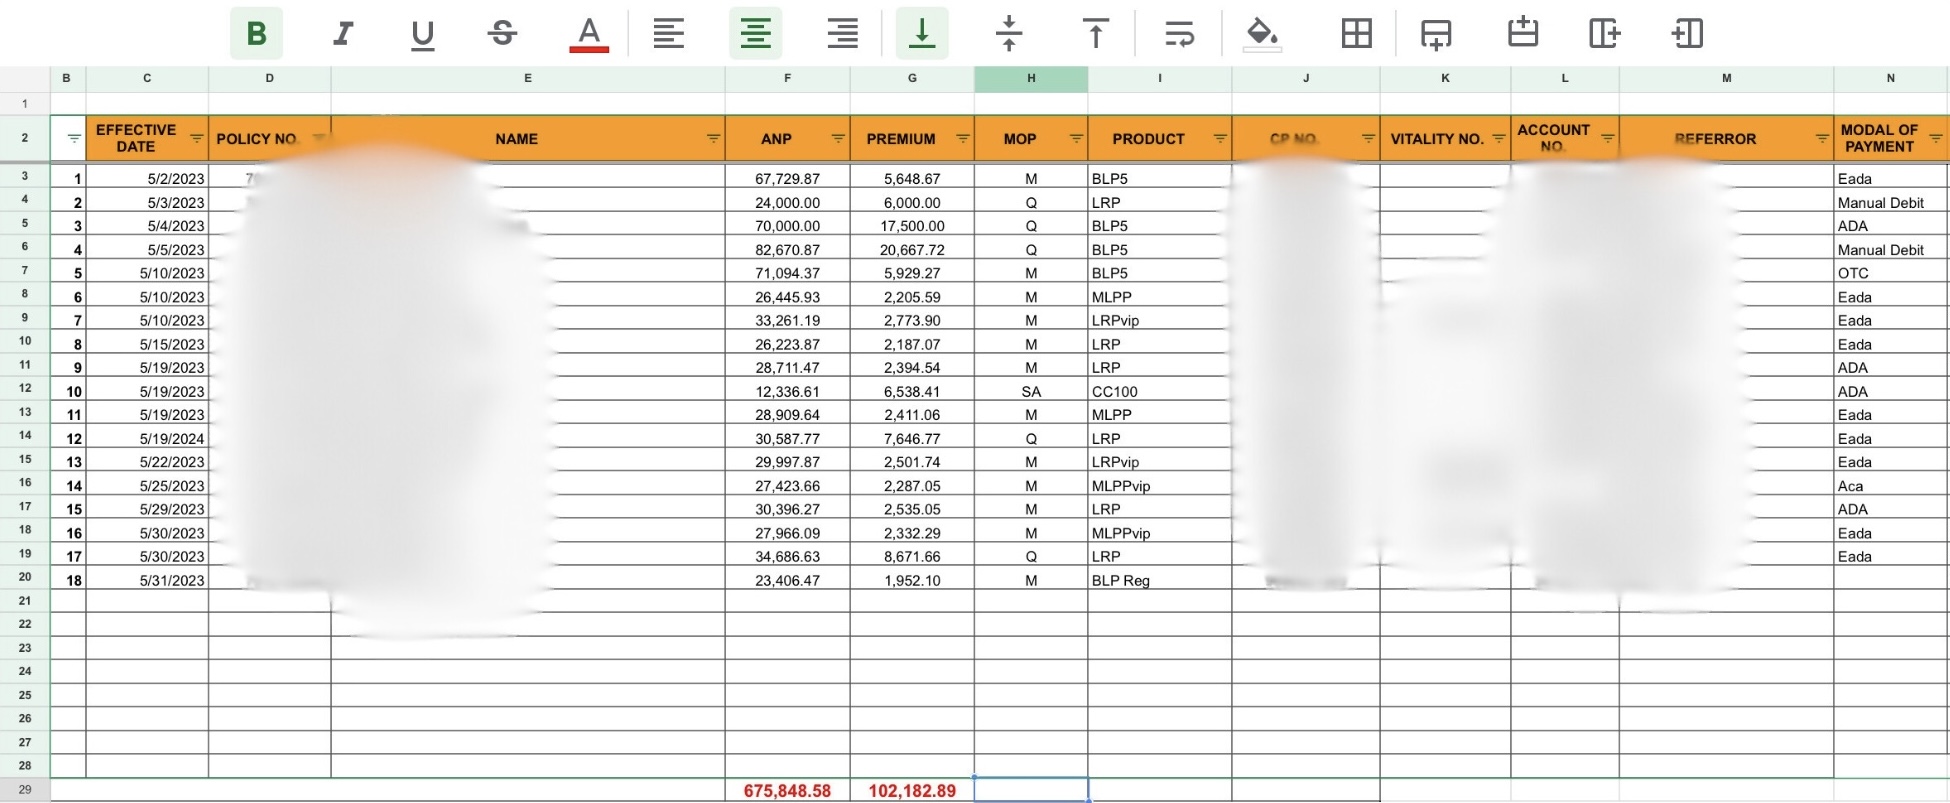Set vertical alignment to top

tap(1096, 34)
